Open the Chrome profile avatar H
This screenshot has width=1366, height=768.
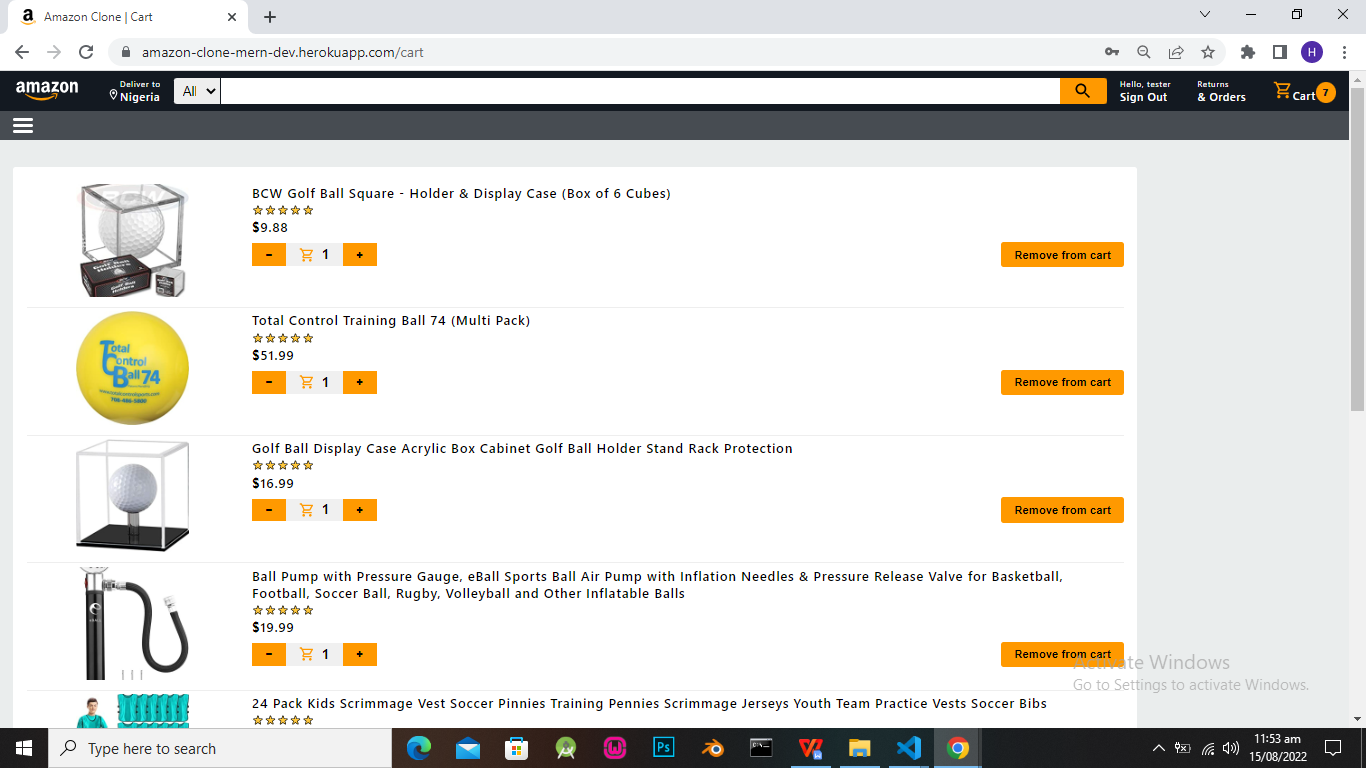1312,52
